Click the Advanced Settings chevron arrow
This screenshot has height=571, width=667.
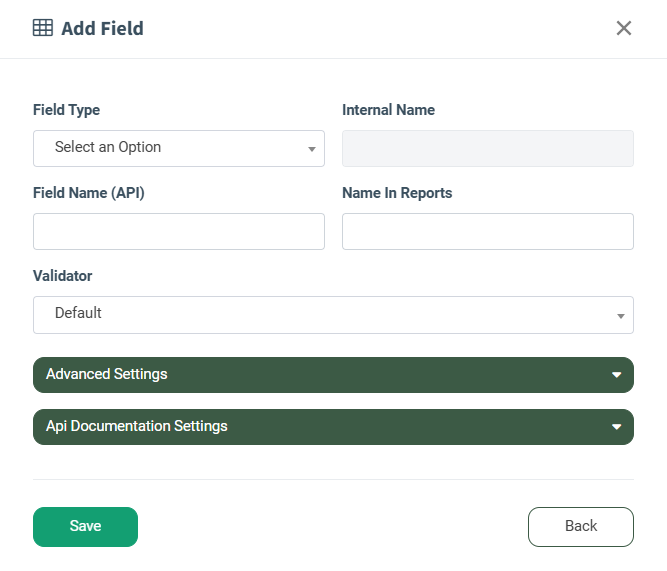(617, 375)
